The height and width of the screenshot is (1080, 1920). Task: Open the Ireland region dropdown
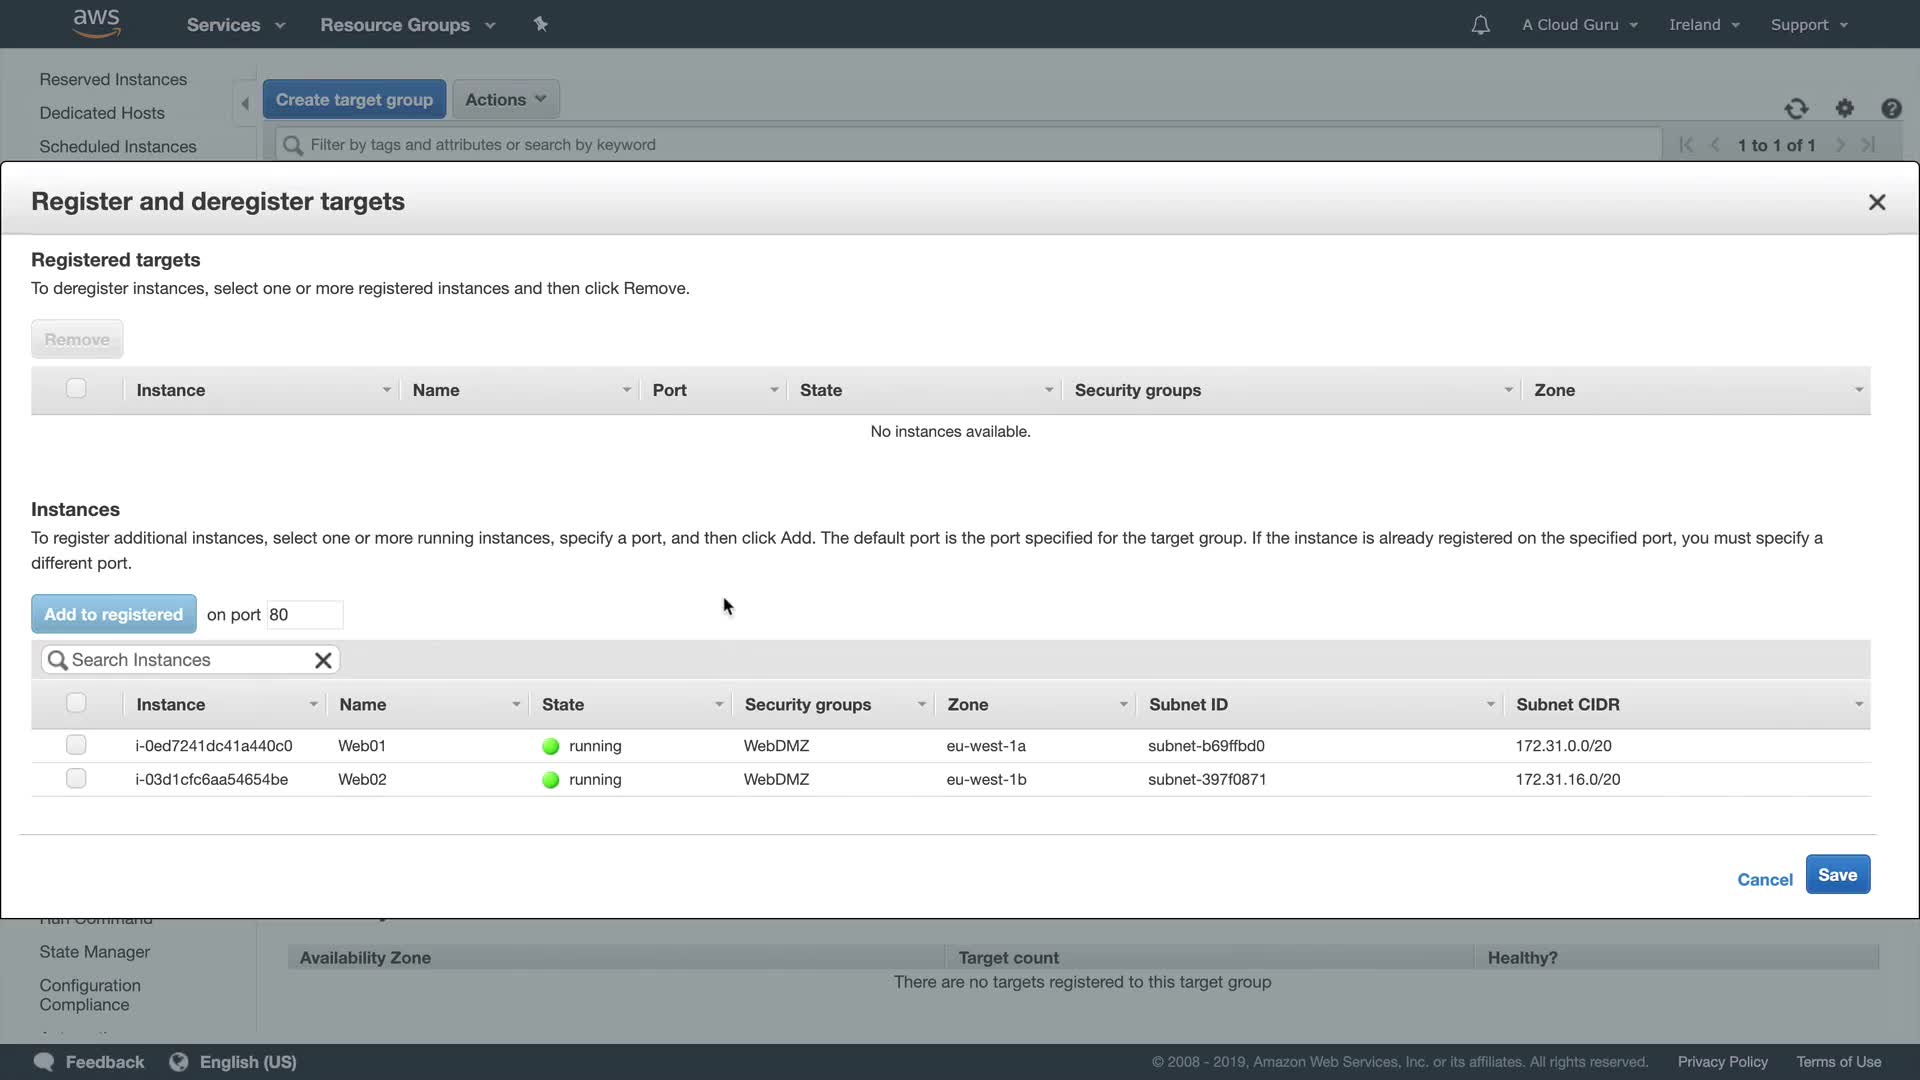point(1704,25)
